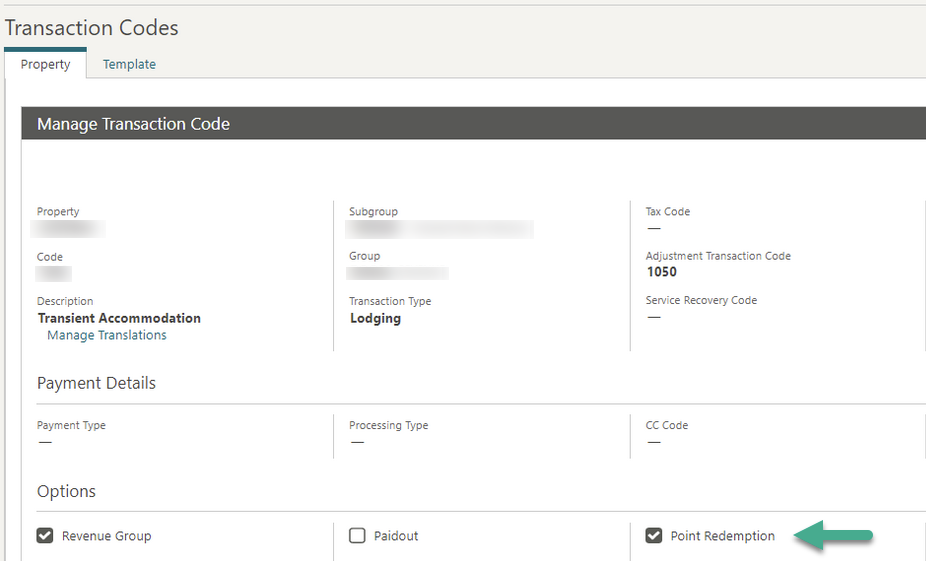Switch to the Property tab
Viewport: 926px width, 561px height.
click(x=45, y=64)
